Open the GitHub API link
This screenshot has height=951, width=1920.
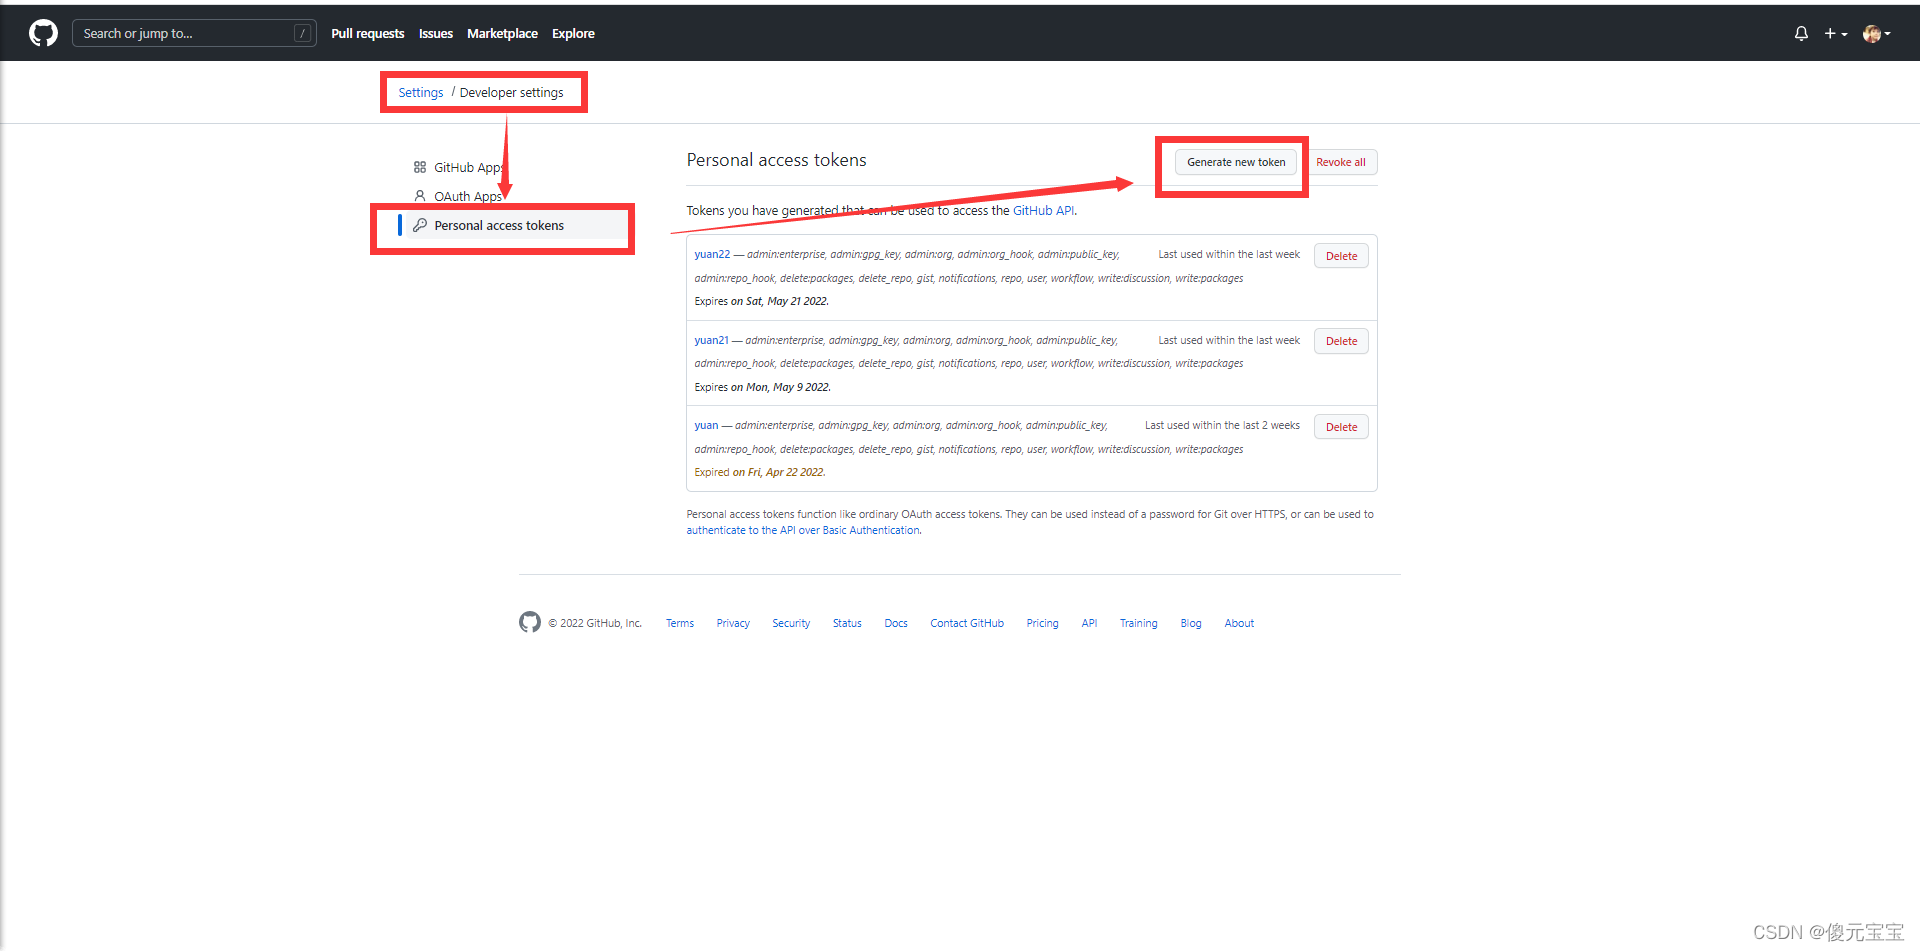pyautogui.click(x=1043, y=210)
